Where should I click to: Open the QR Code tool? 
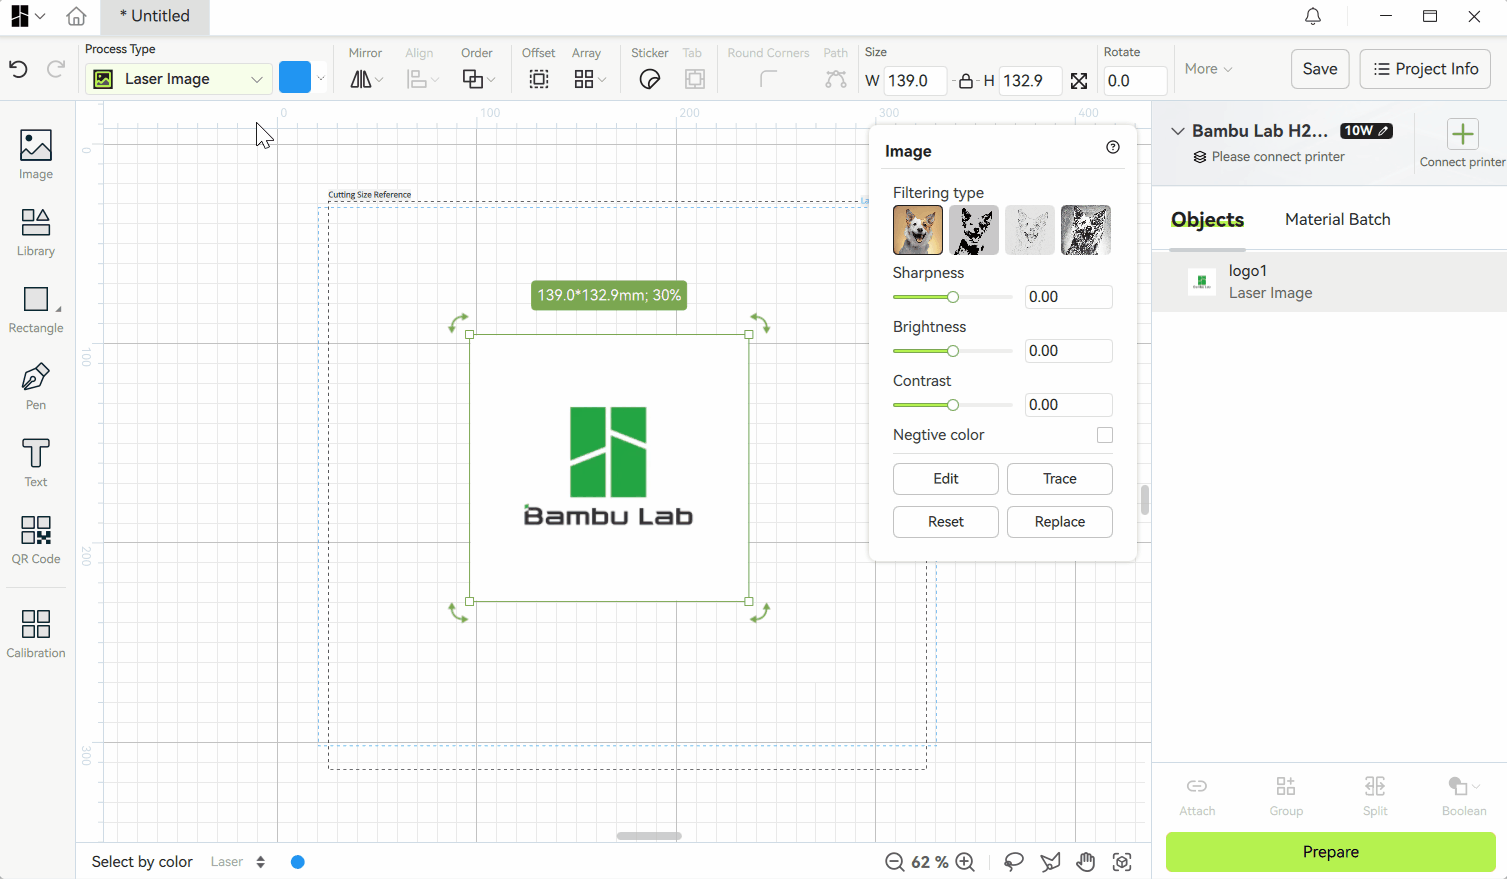pos(36,540)
